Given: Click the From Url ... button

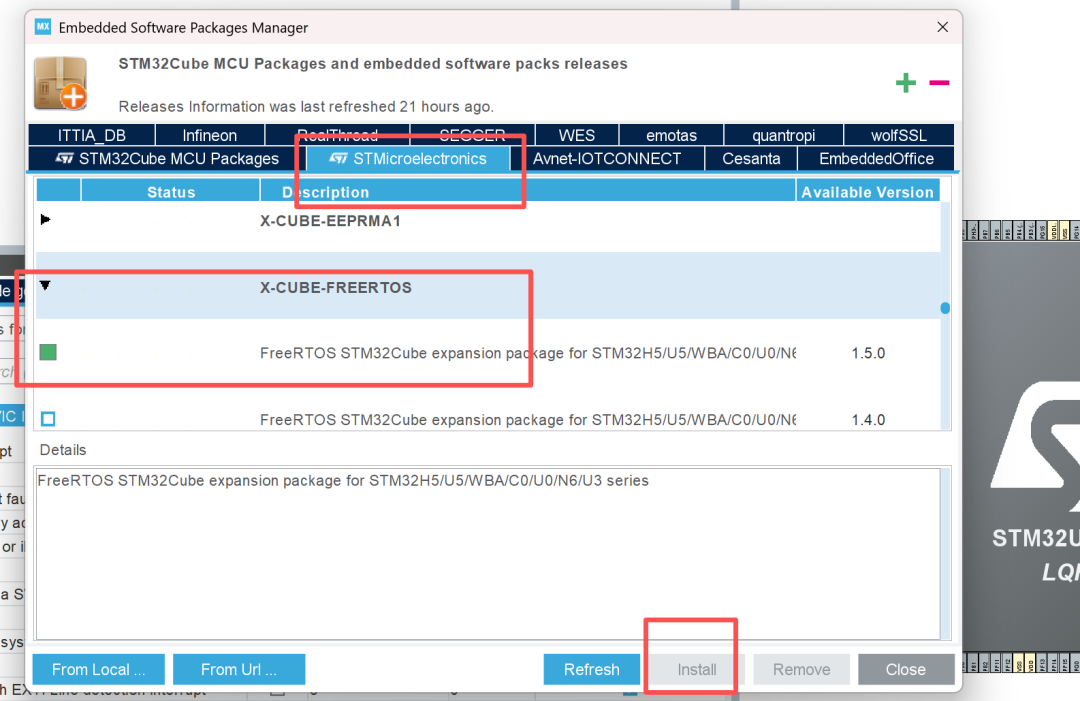Looking at the screenshot, I should click(239, 669).
